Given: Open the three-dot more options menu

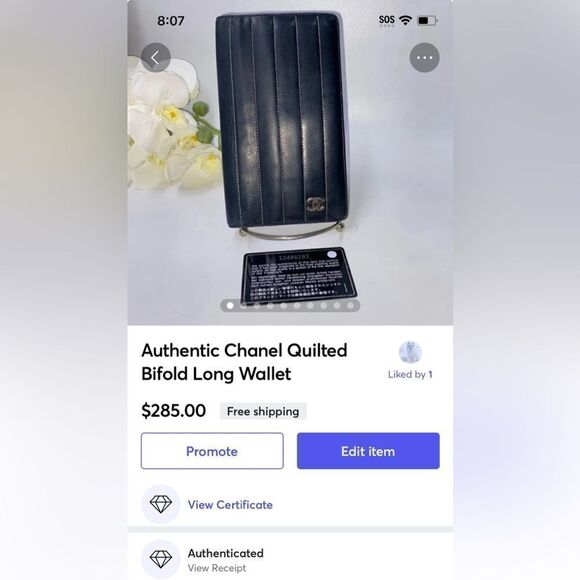Looking at the screenshot, I should 424,57.
